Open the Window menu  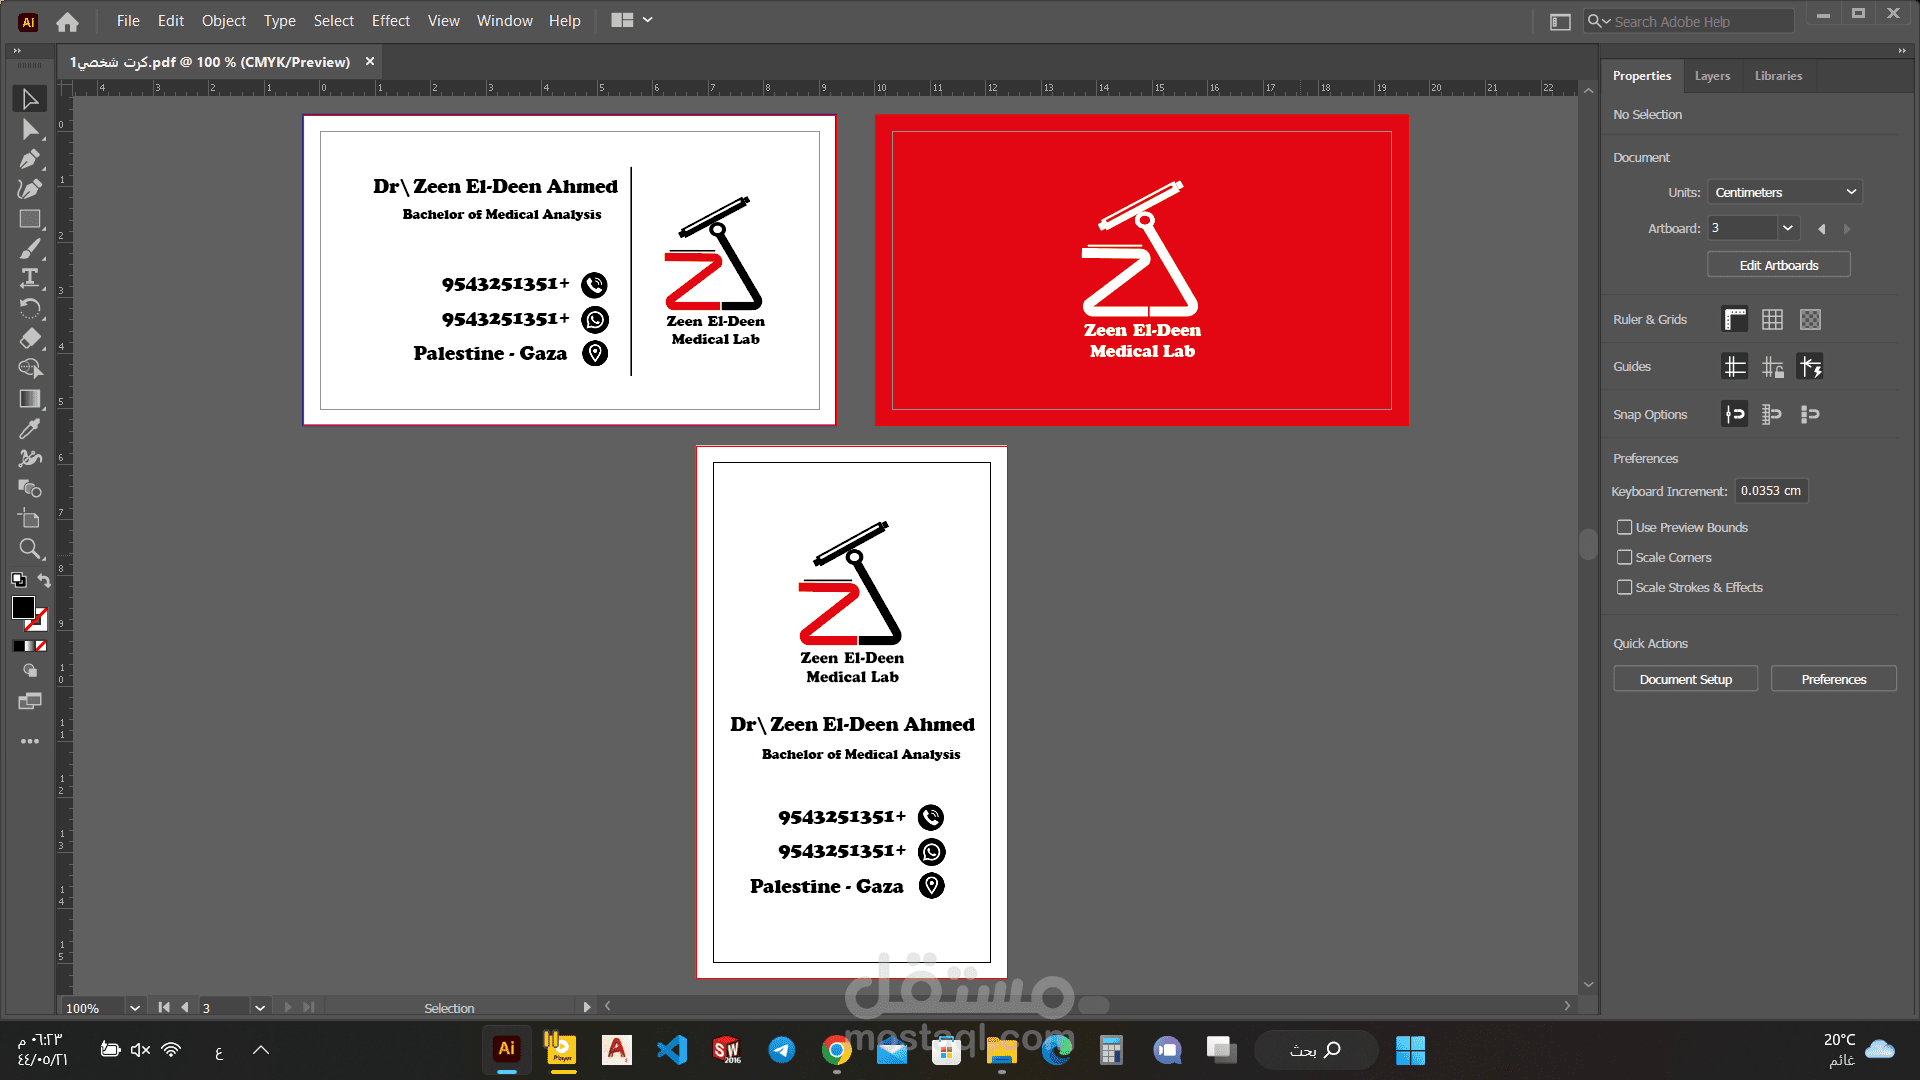[505, 20]
